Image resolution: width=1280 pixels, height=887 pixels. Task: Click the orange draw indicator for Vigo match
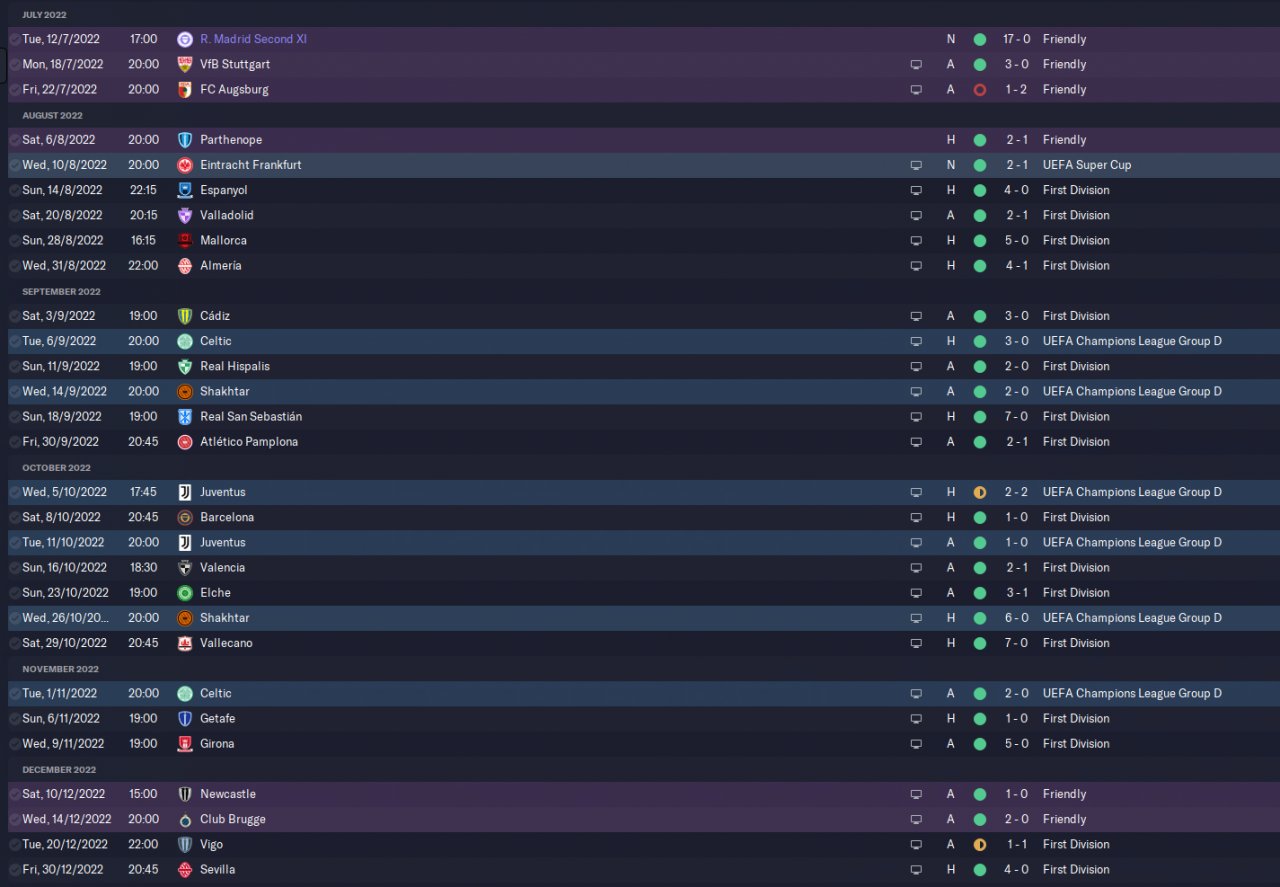(980, 845)
